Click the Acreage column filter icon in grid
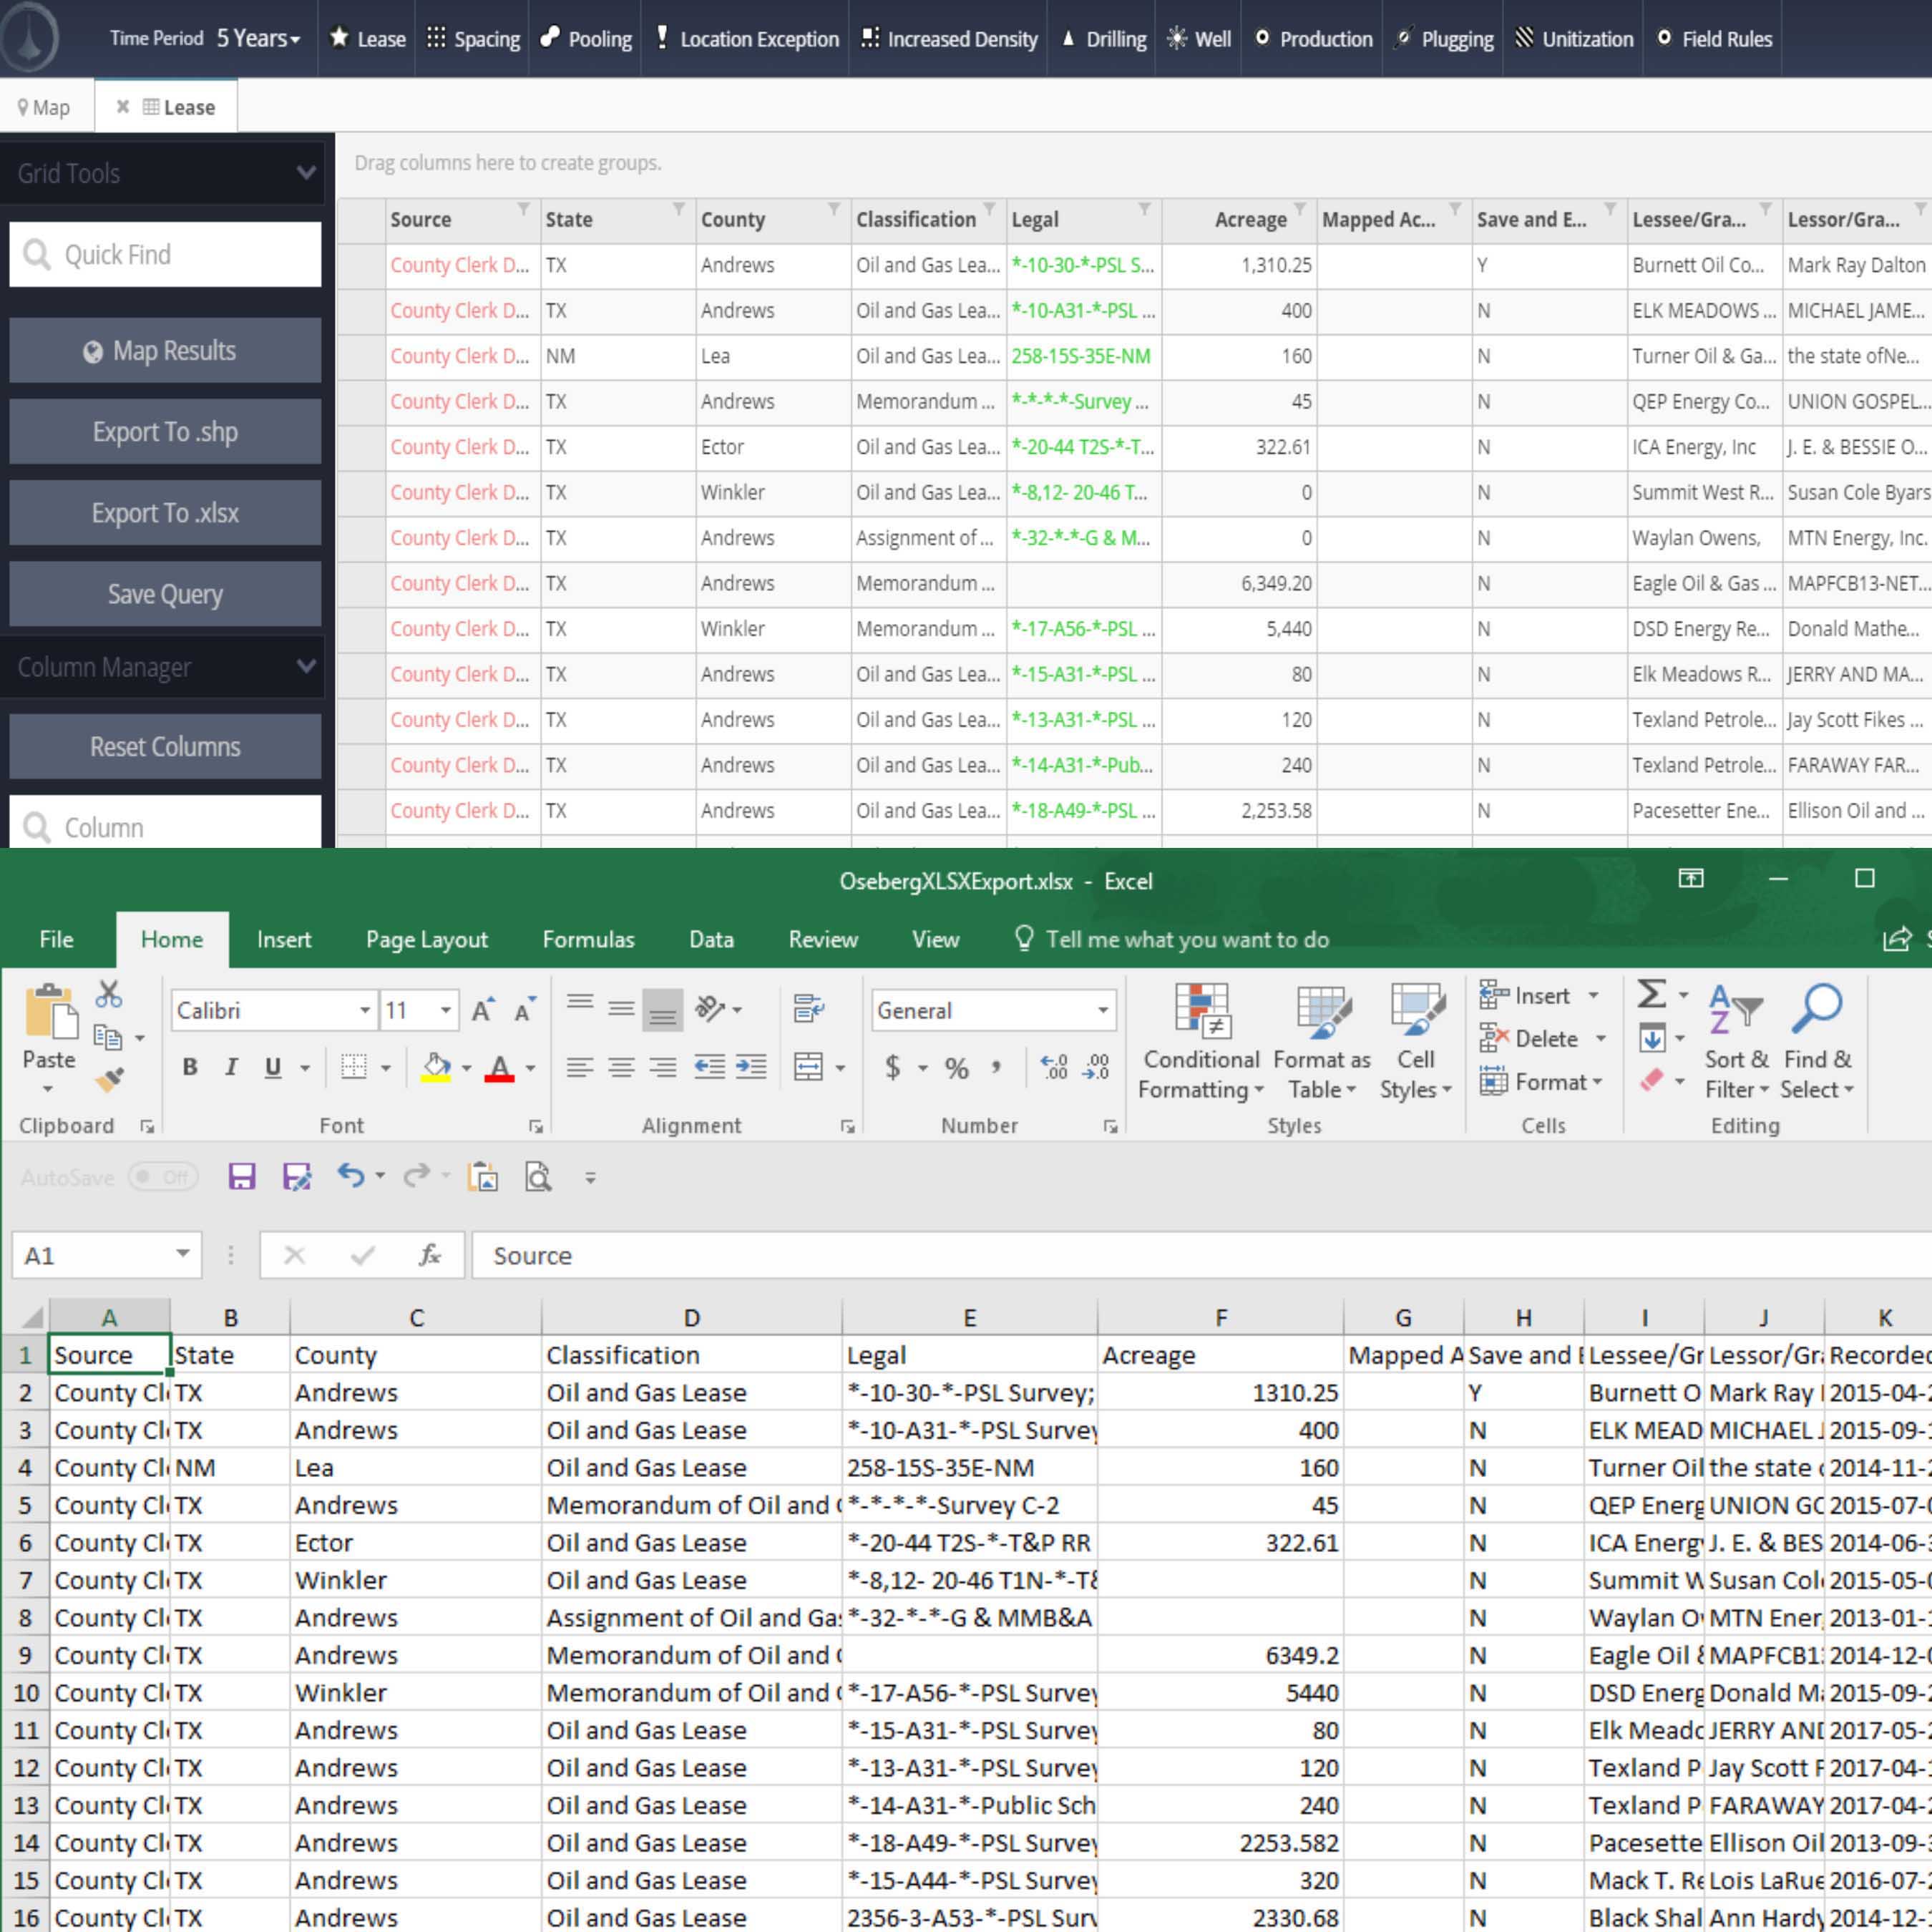The image size is (1932, 1932). click(1300, 208)
